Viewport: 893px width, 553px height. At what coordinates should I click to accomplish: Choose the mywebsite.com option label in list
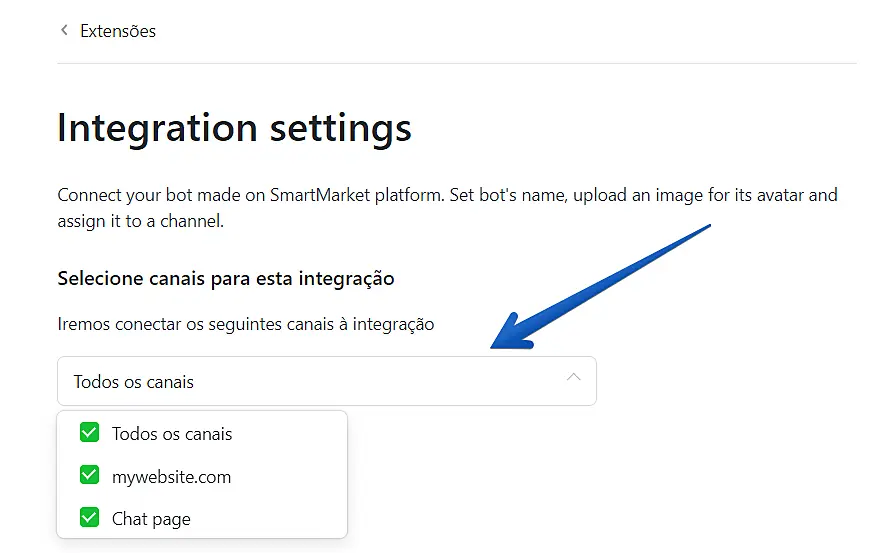tap(171, 477)
